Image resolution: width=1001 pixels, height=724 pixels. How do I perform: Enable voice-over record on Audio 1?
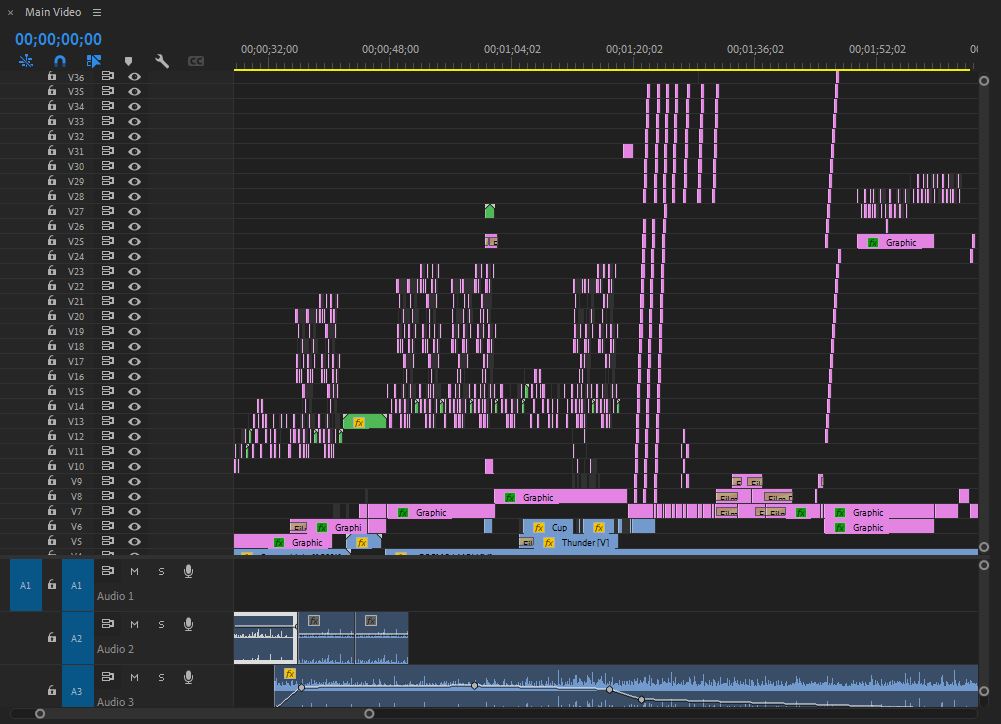188,571
